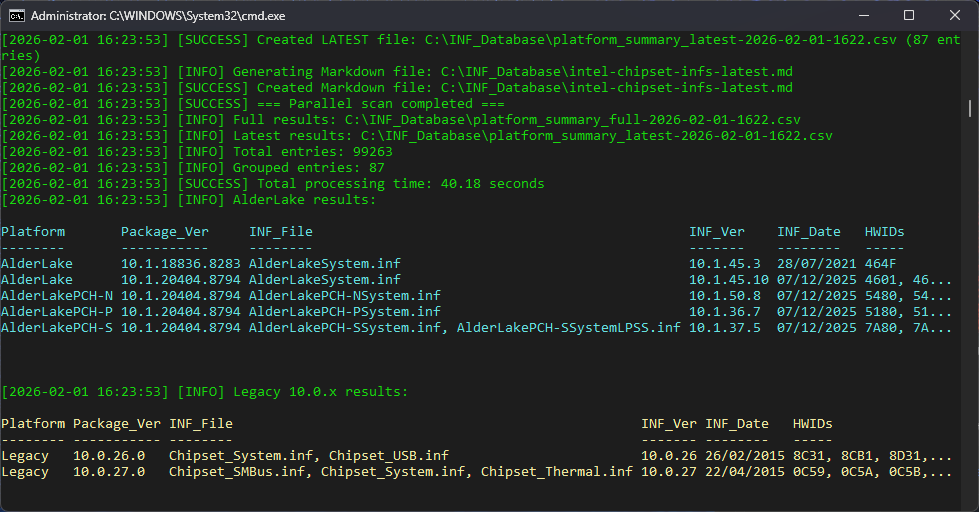
Task: Minimize the Administrator command prompt window
Action: 862,16
